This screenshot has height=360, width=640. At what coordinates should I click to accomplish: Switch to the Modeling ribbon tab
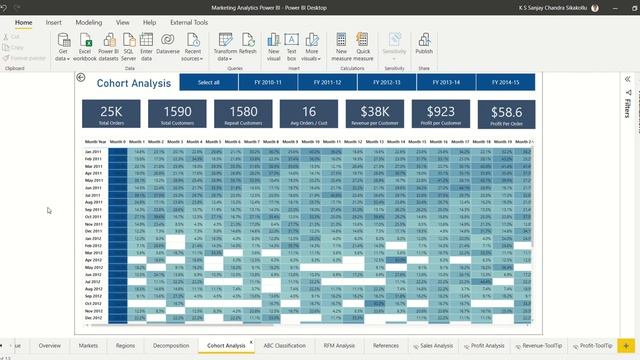click(89, 22)
